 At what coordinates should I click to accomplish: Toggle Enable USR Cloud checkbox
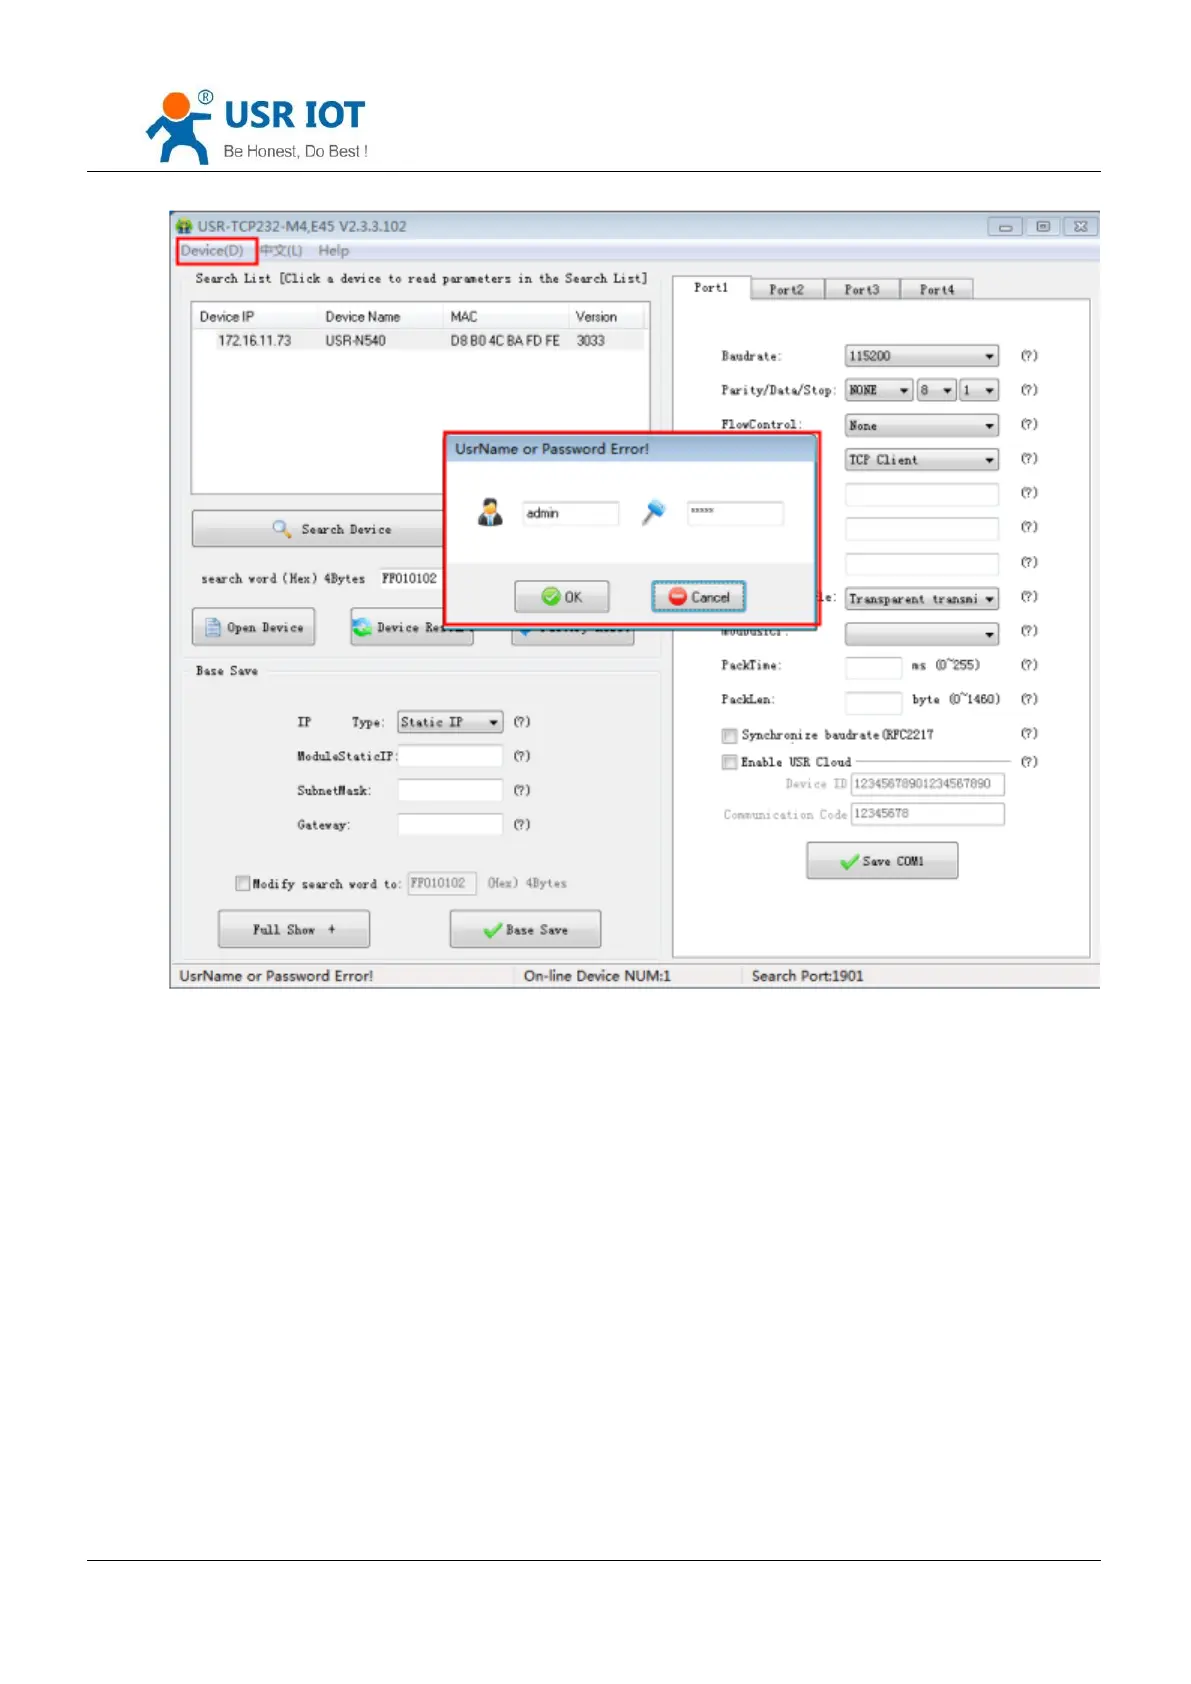point(730,763)
